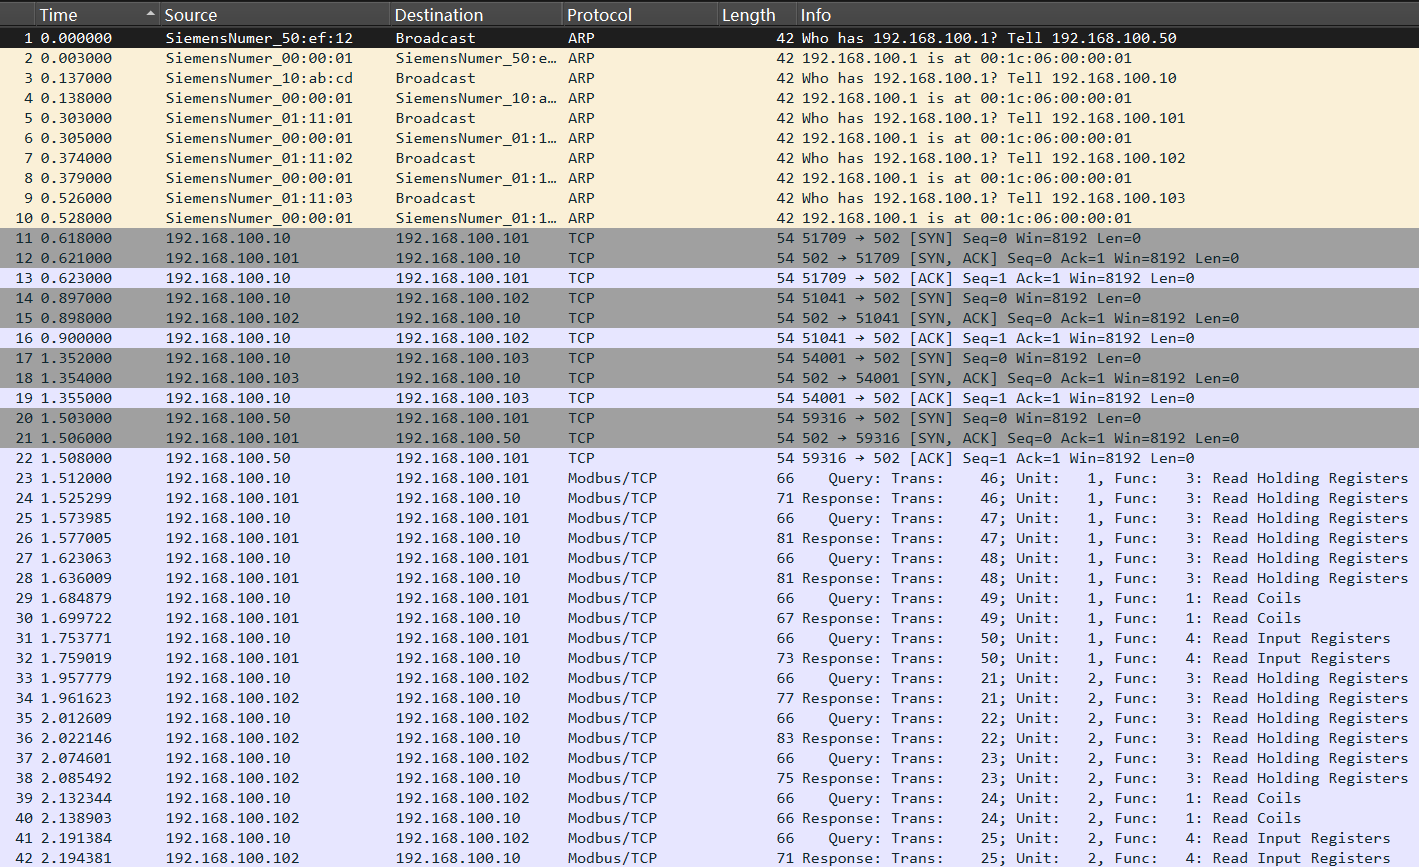This screenshot has height=867, width=1419.
Task: Select packet 12 SYN, ACK to port 51709
Action: [x=700, y=258]
